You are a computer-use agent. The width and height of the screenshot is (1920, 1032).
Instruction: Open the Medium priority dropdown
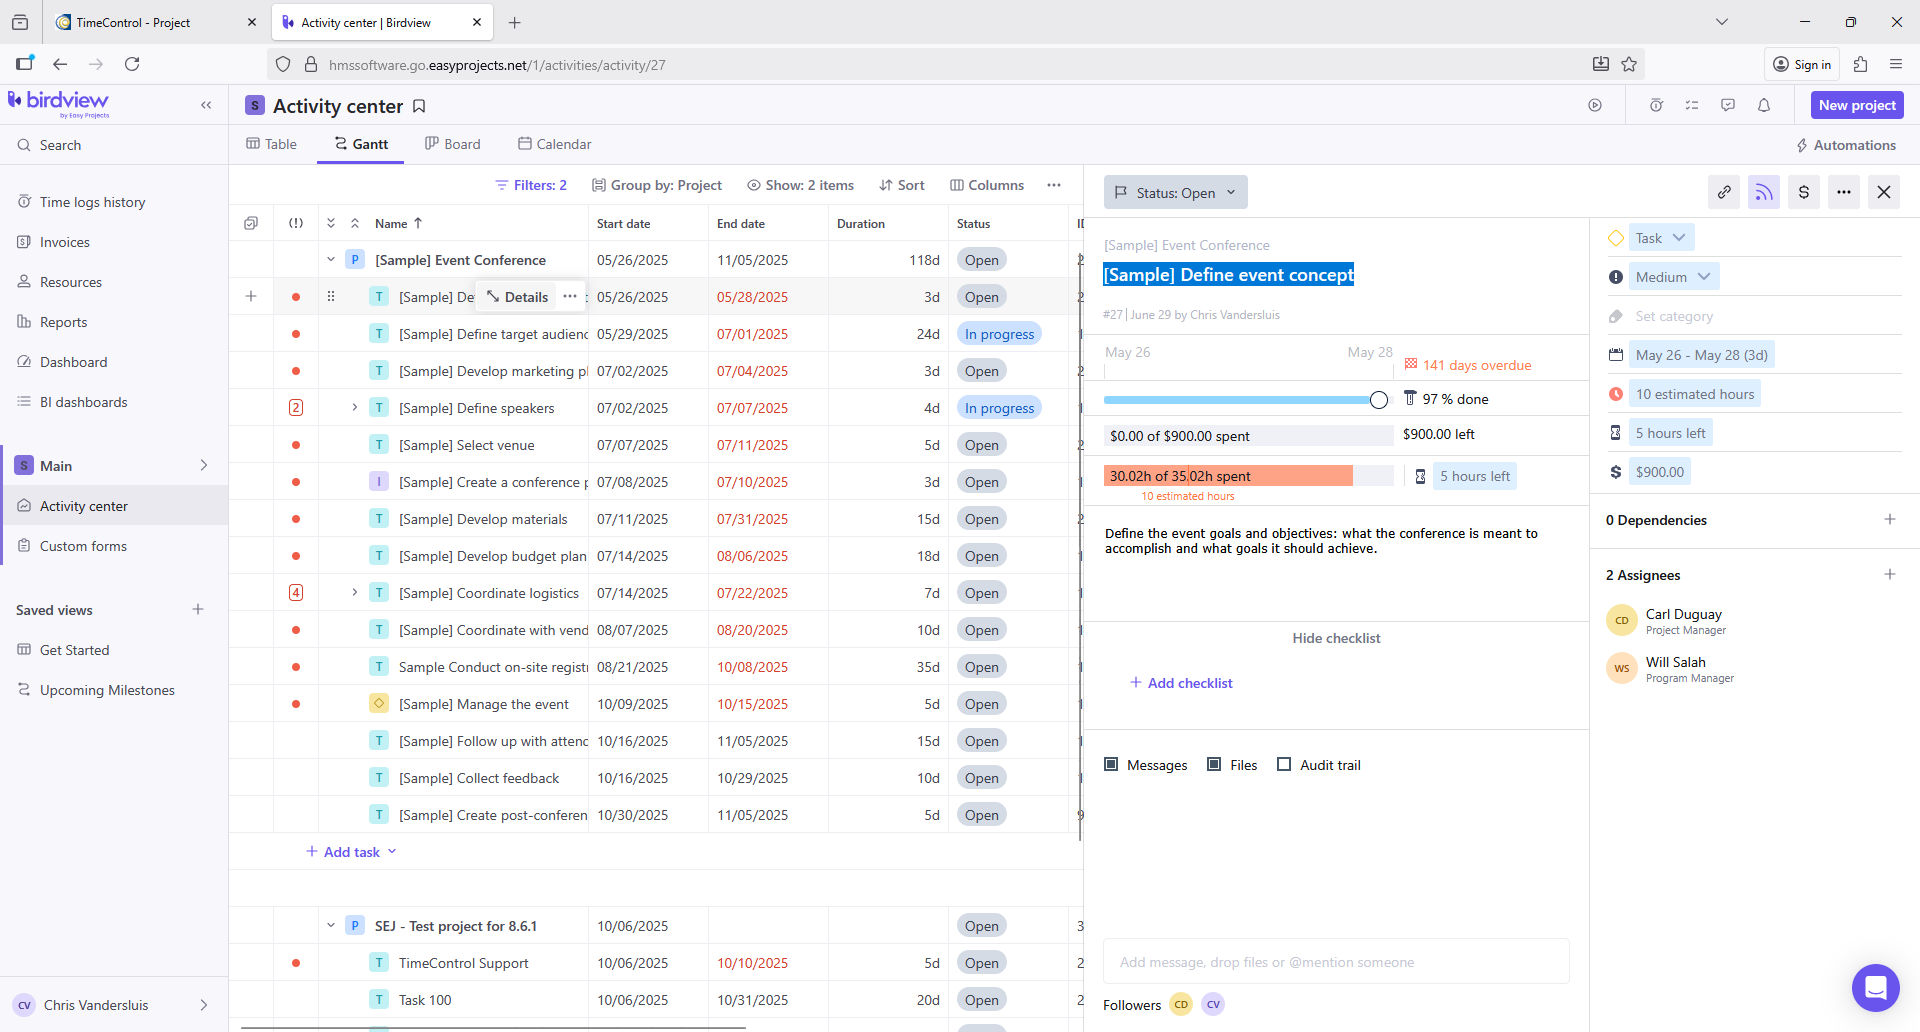point(1672,277)
